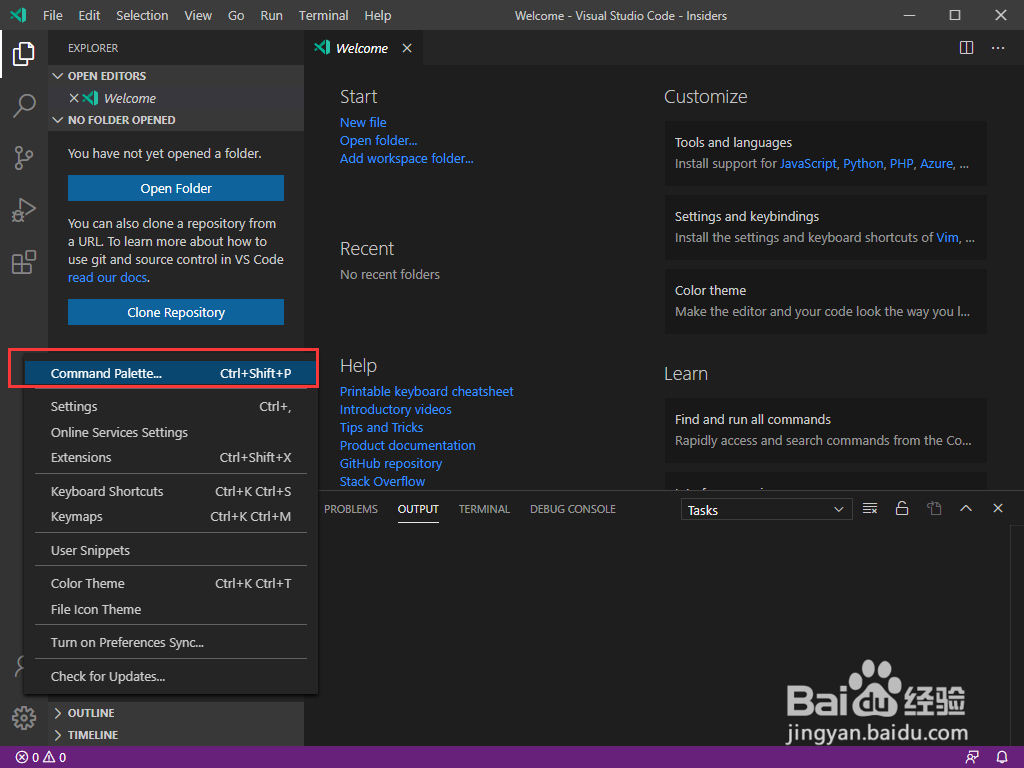Viewport: 1024px width, 768px height.
Task: Open the Go menu
Action: pos(236,15)
